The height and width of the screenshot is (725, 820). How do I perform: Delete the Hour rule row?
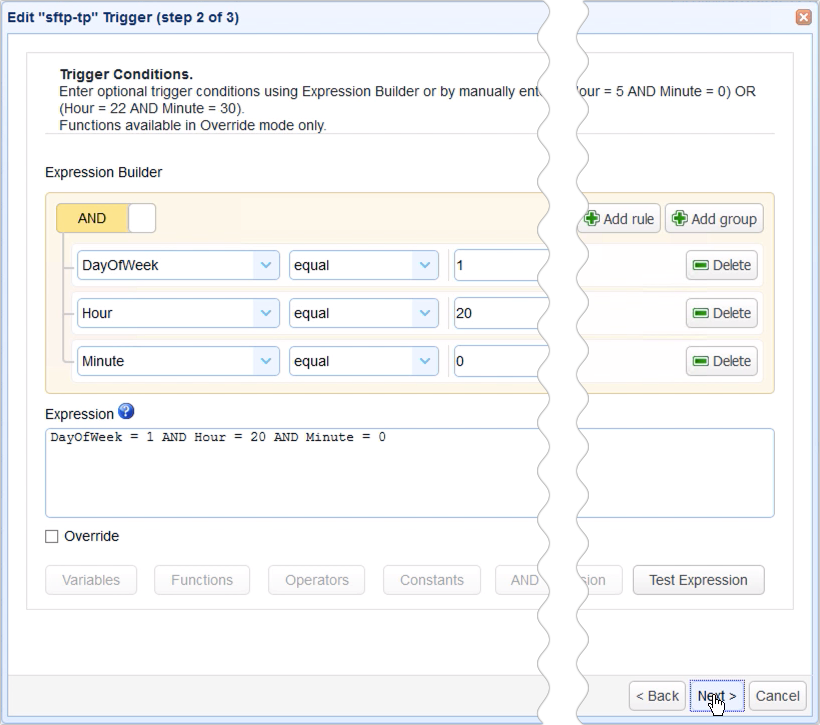722,313
